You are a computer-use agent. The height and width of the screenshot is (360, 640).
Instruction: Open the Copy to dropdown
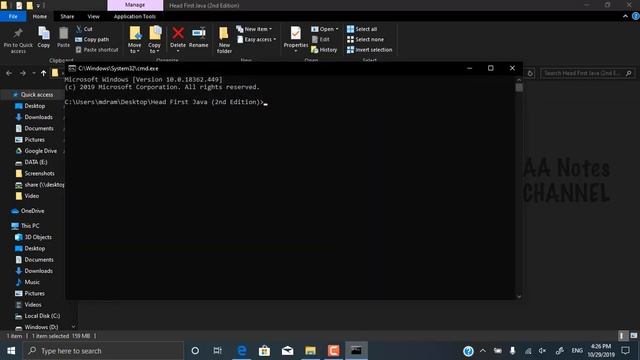(x=155, y=40)
